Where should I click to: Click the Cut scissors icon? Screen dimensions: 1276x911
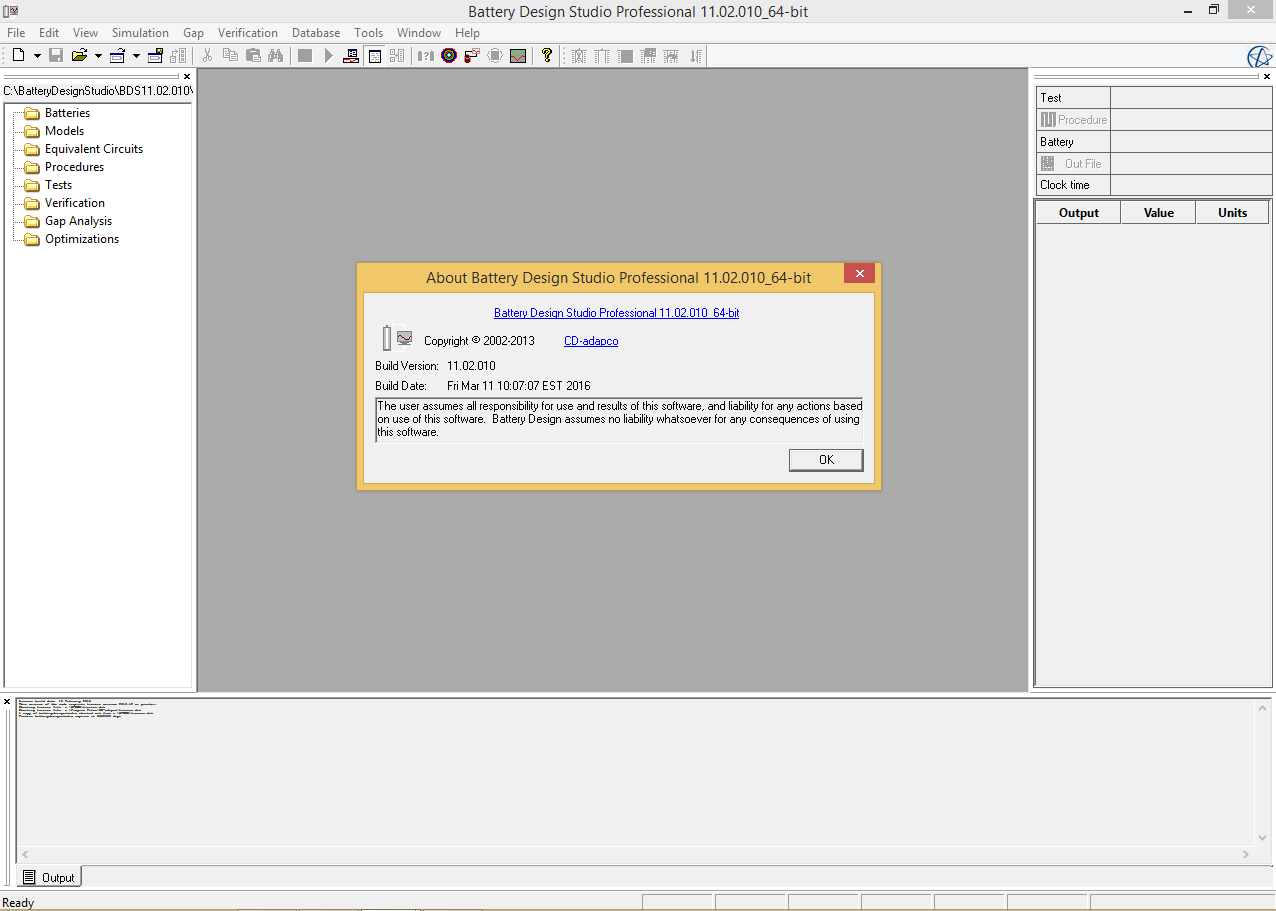(x=208, y=56)
